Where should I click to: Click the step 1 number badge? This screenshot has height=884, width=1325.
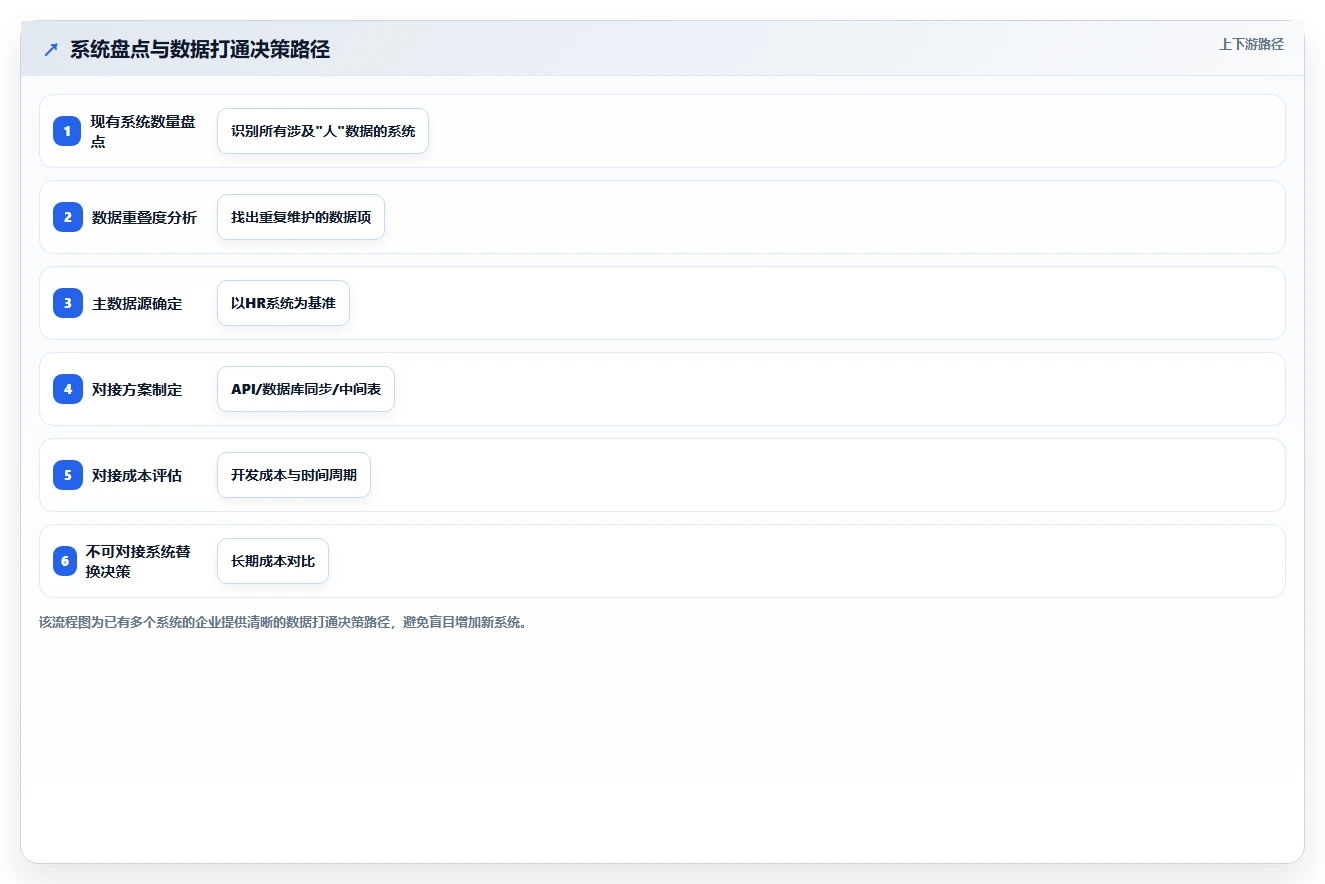click(x=68, y=131)
